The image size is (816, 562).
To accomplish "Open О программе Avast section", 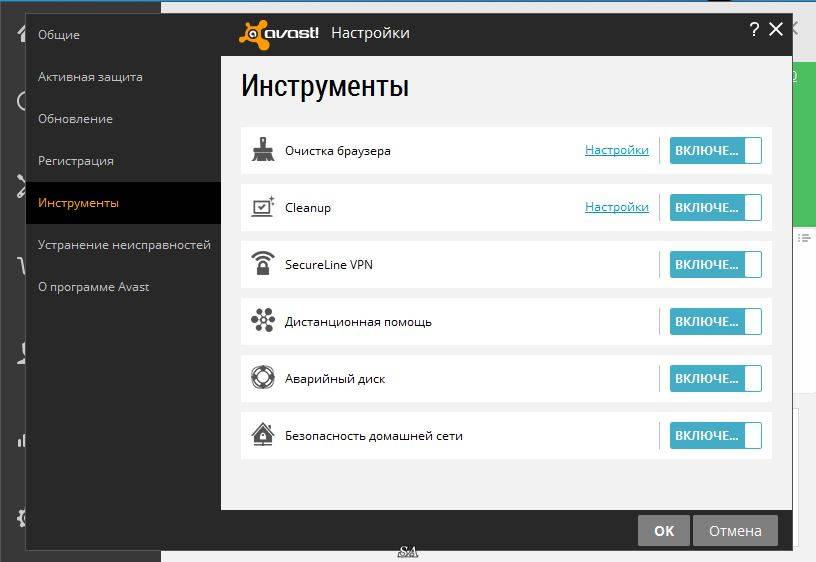I will click(x=123, y=287).
